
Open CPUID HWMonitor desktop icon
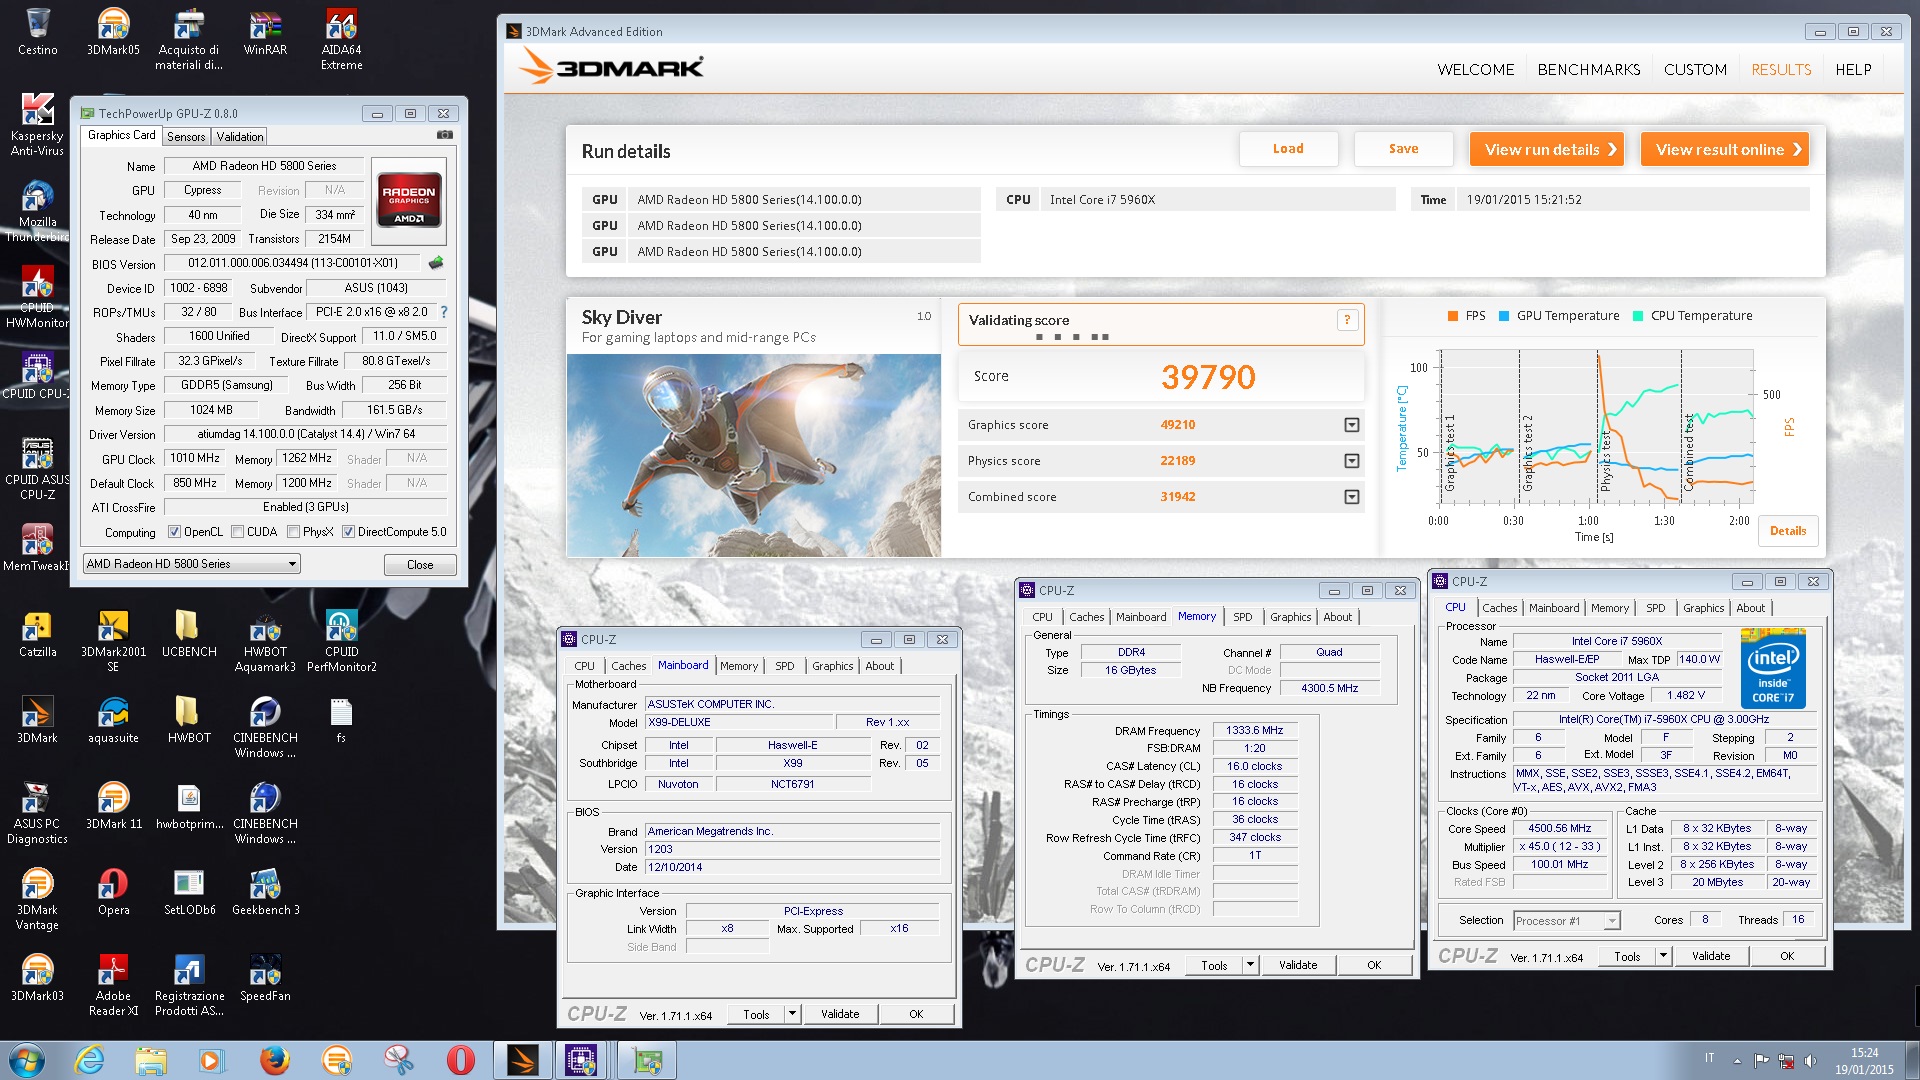(x=37, y=297)
